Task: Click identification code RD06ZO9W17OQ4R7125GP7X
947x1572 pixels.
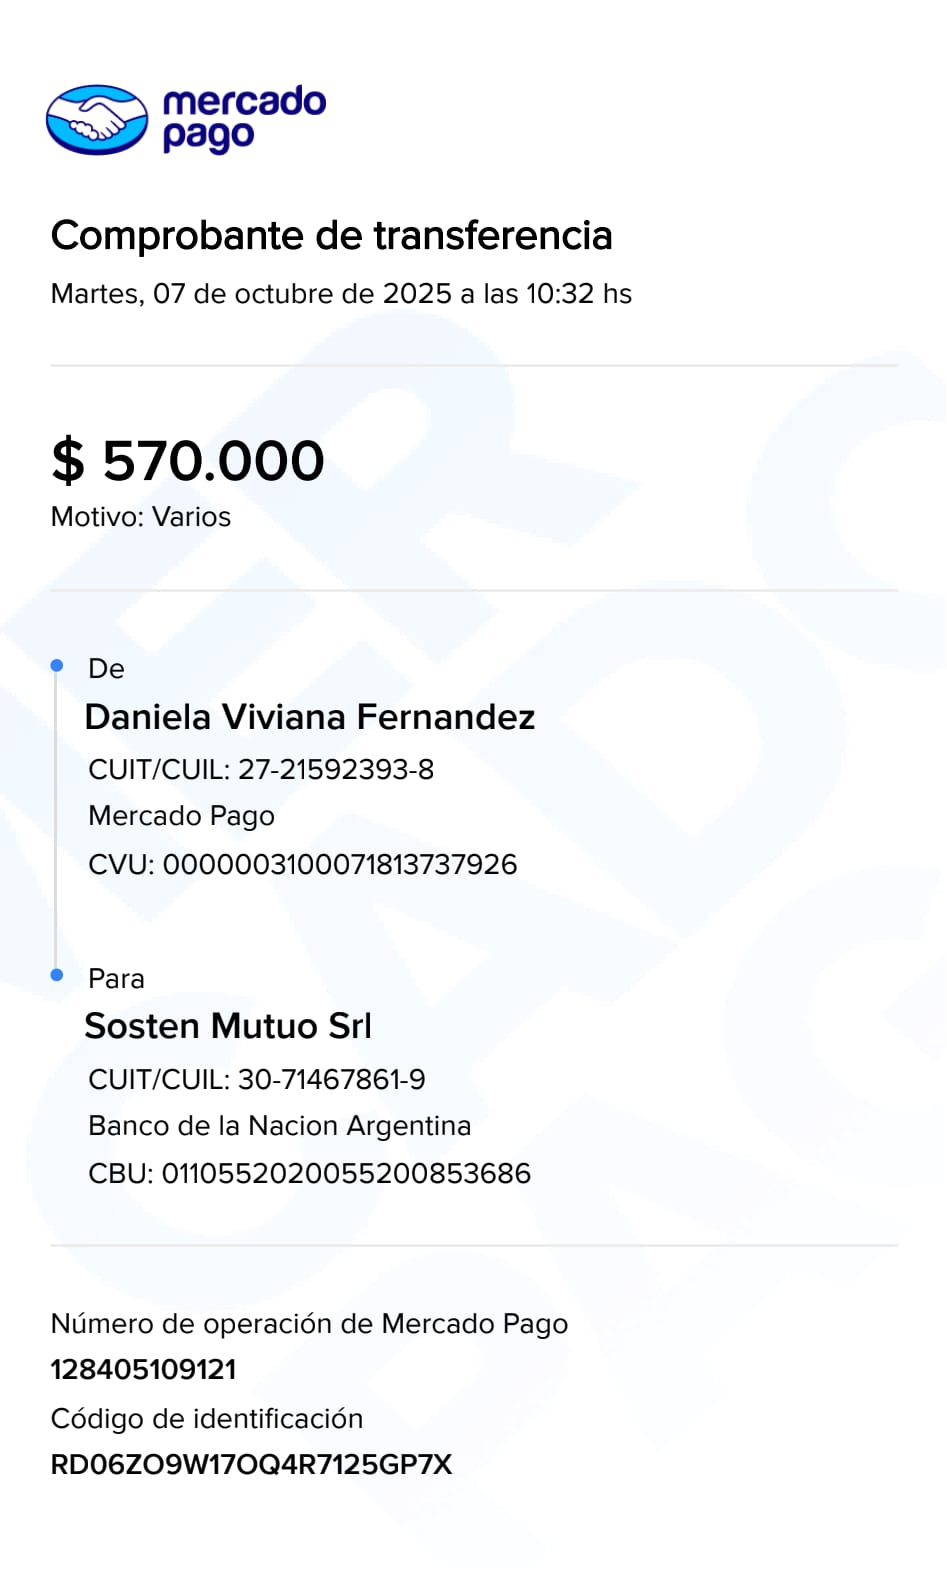Action: tap(251, 1465)
